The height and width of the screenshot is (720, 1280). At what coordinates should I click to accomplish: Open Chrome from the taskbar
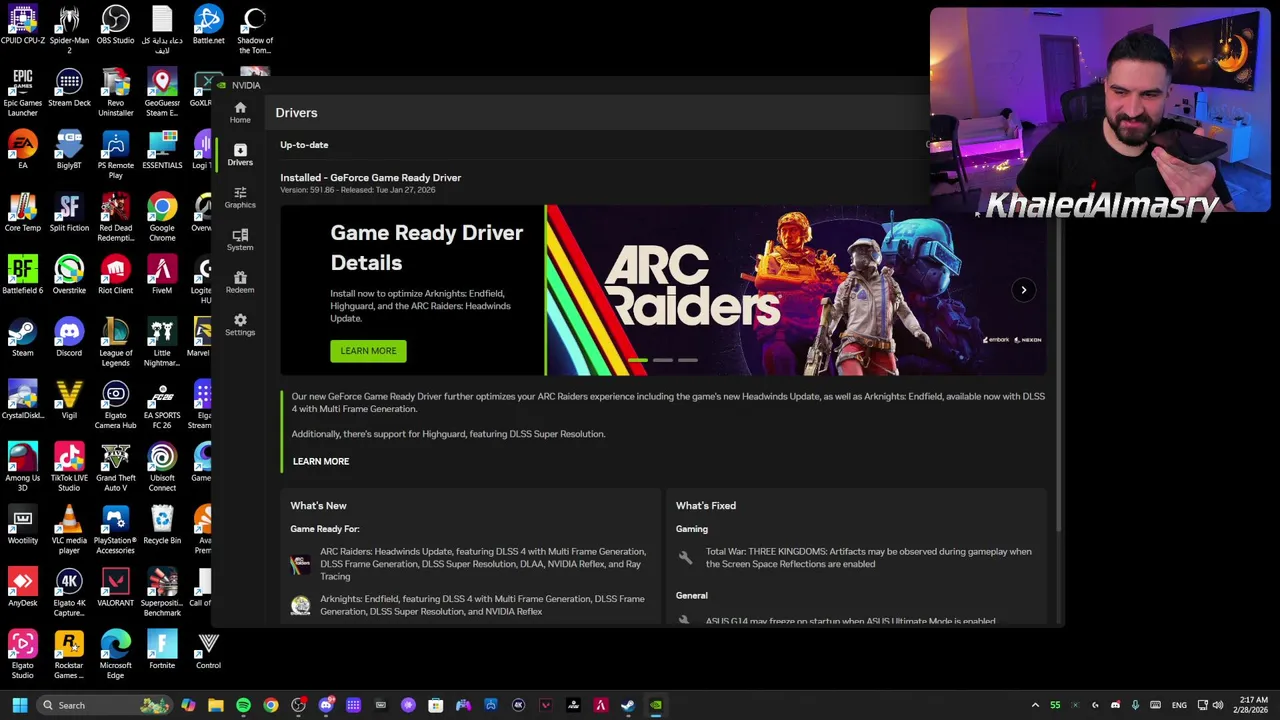click(x=270, y=705)
